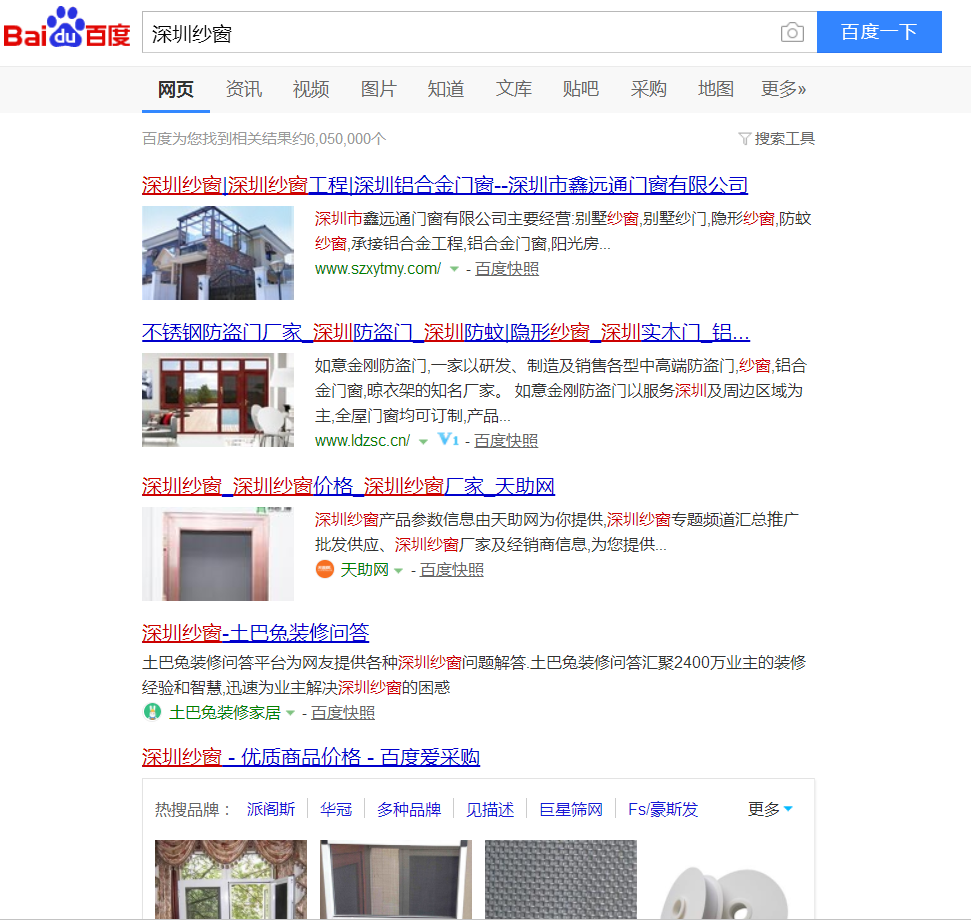Open 百度快照 for ldzsc.cn result

coord(506,441)
